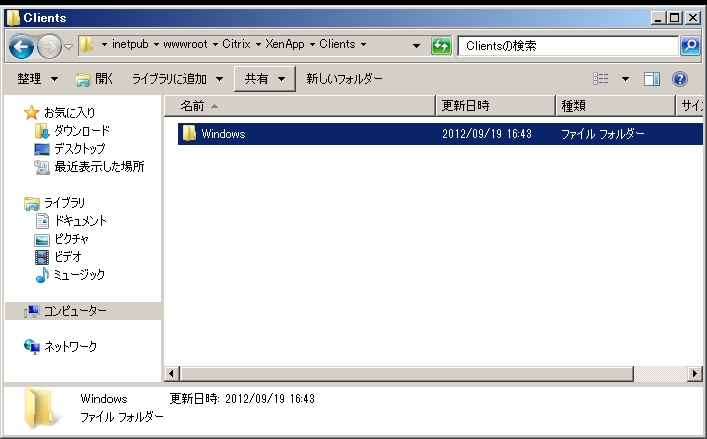
Task: Click 新しいフォルダー button
Action: click(x=344, y=78)
